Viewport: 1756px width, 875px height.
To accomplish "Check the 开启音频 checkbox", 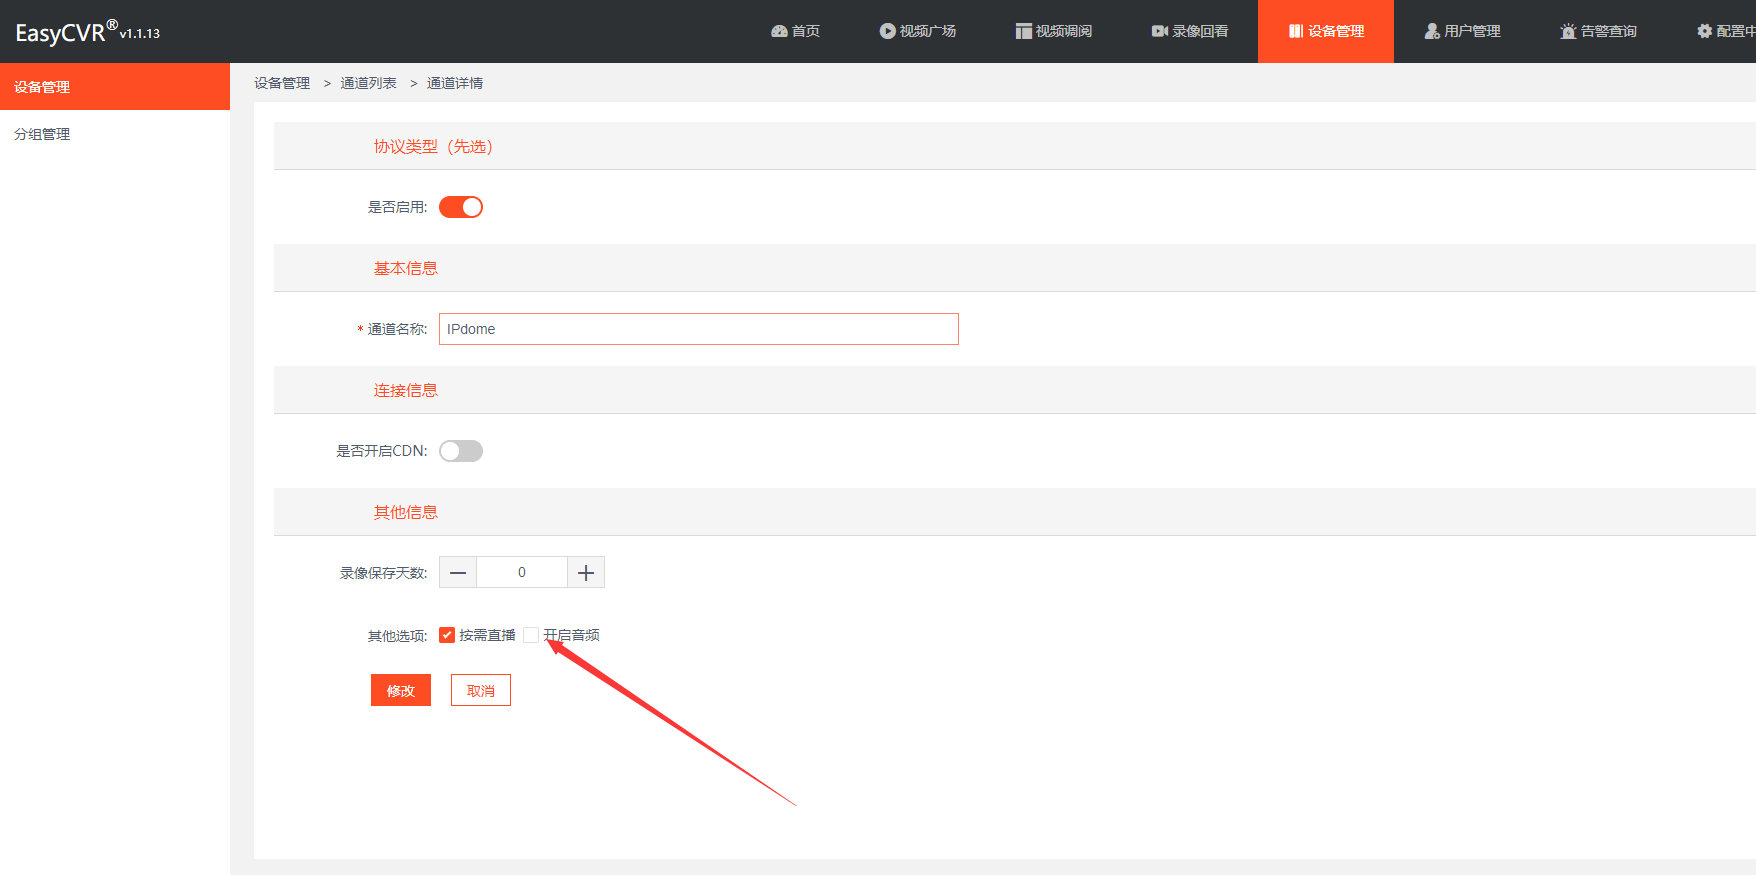I will pos(531,635).
